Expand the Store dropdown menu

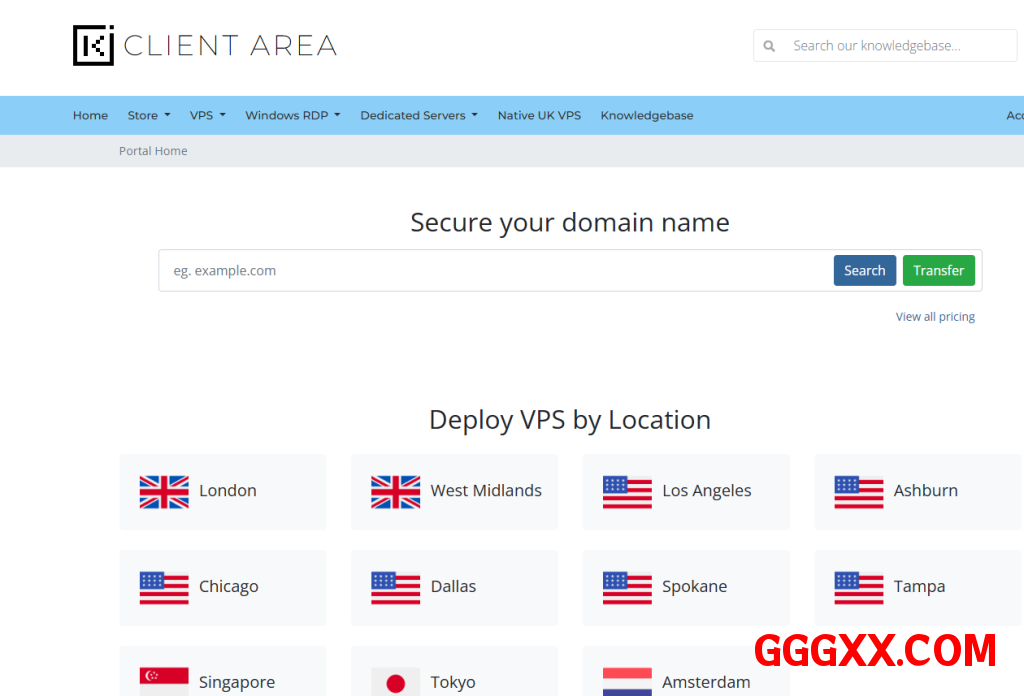148,116
